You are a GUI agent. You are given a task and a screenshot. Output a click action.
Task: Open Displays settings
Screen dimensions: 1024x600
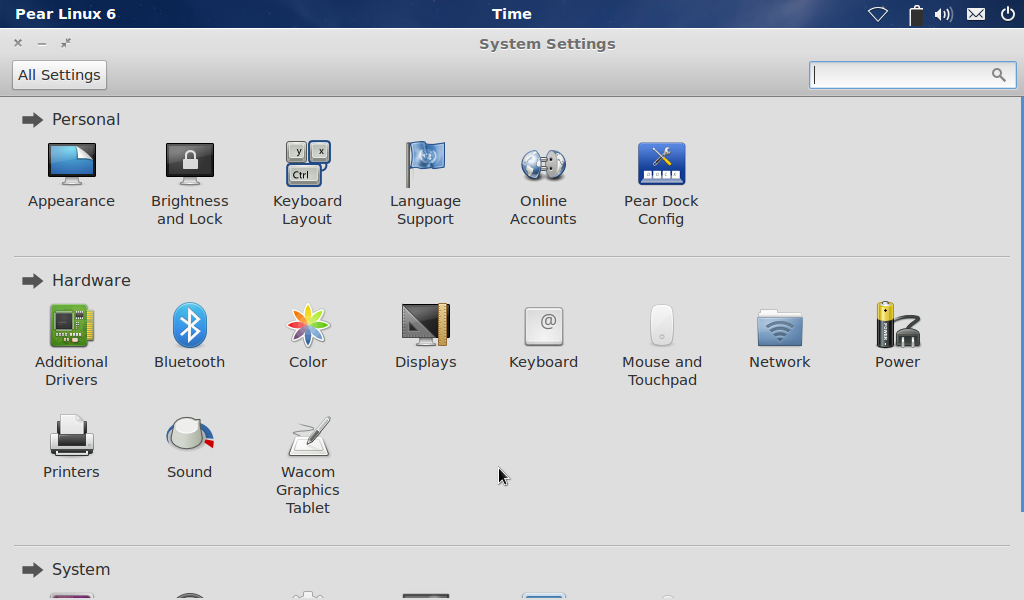[425, 336]
